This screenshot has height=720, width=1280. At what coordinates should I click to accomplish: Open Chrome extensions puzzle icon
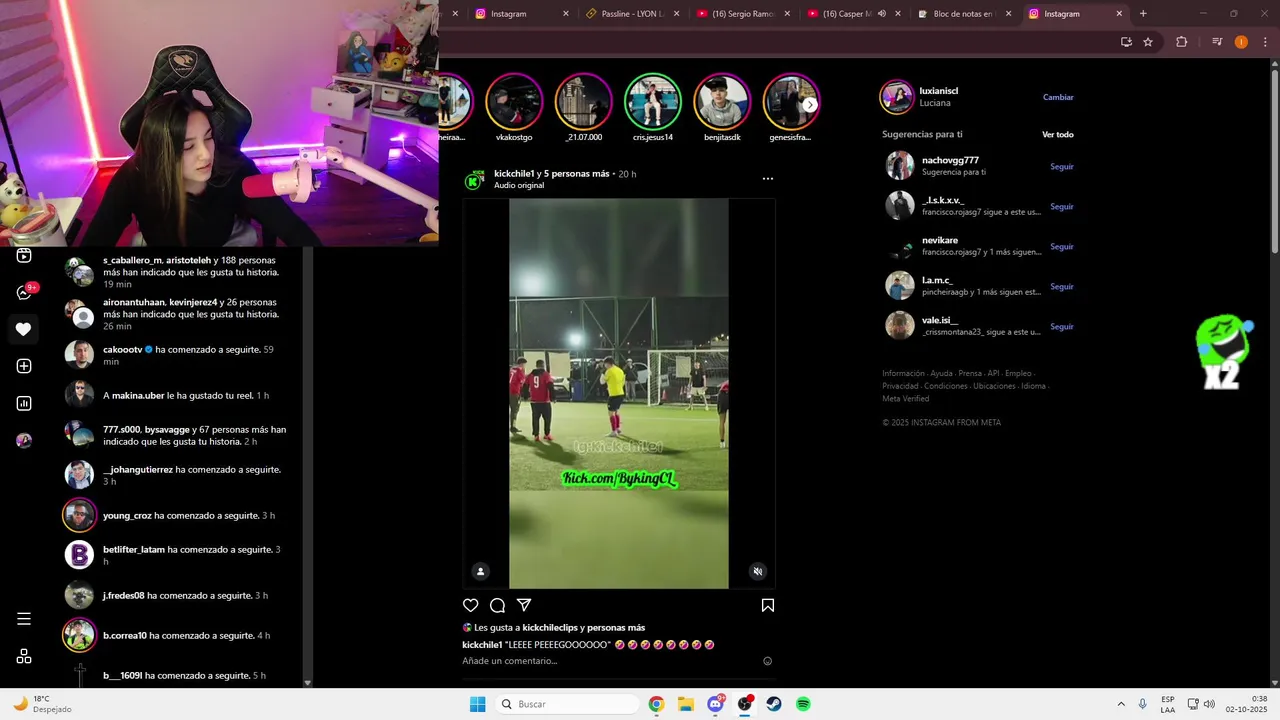[1182, 42]
